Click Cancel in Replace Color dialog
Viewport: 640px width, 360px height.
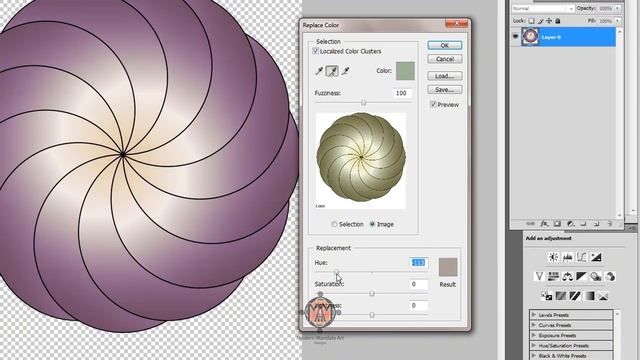[x=445, y=59]
